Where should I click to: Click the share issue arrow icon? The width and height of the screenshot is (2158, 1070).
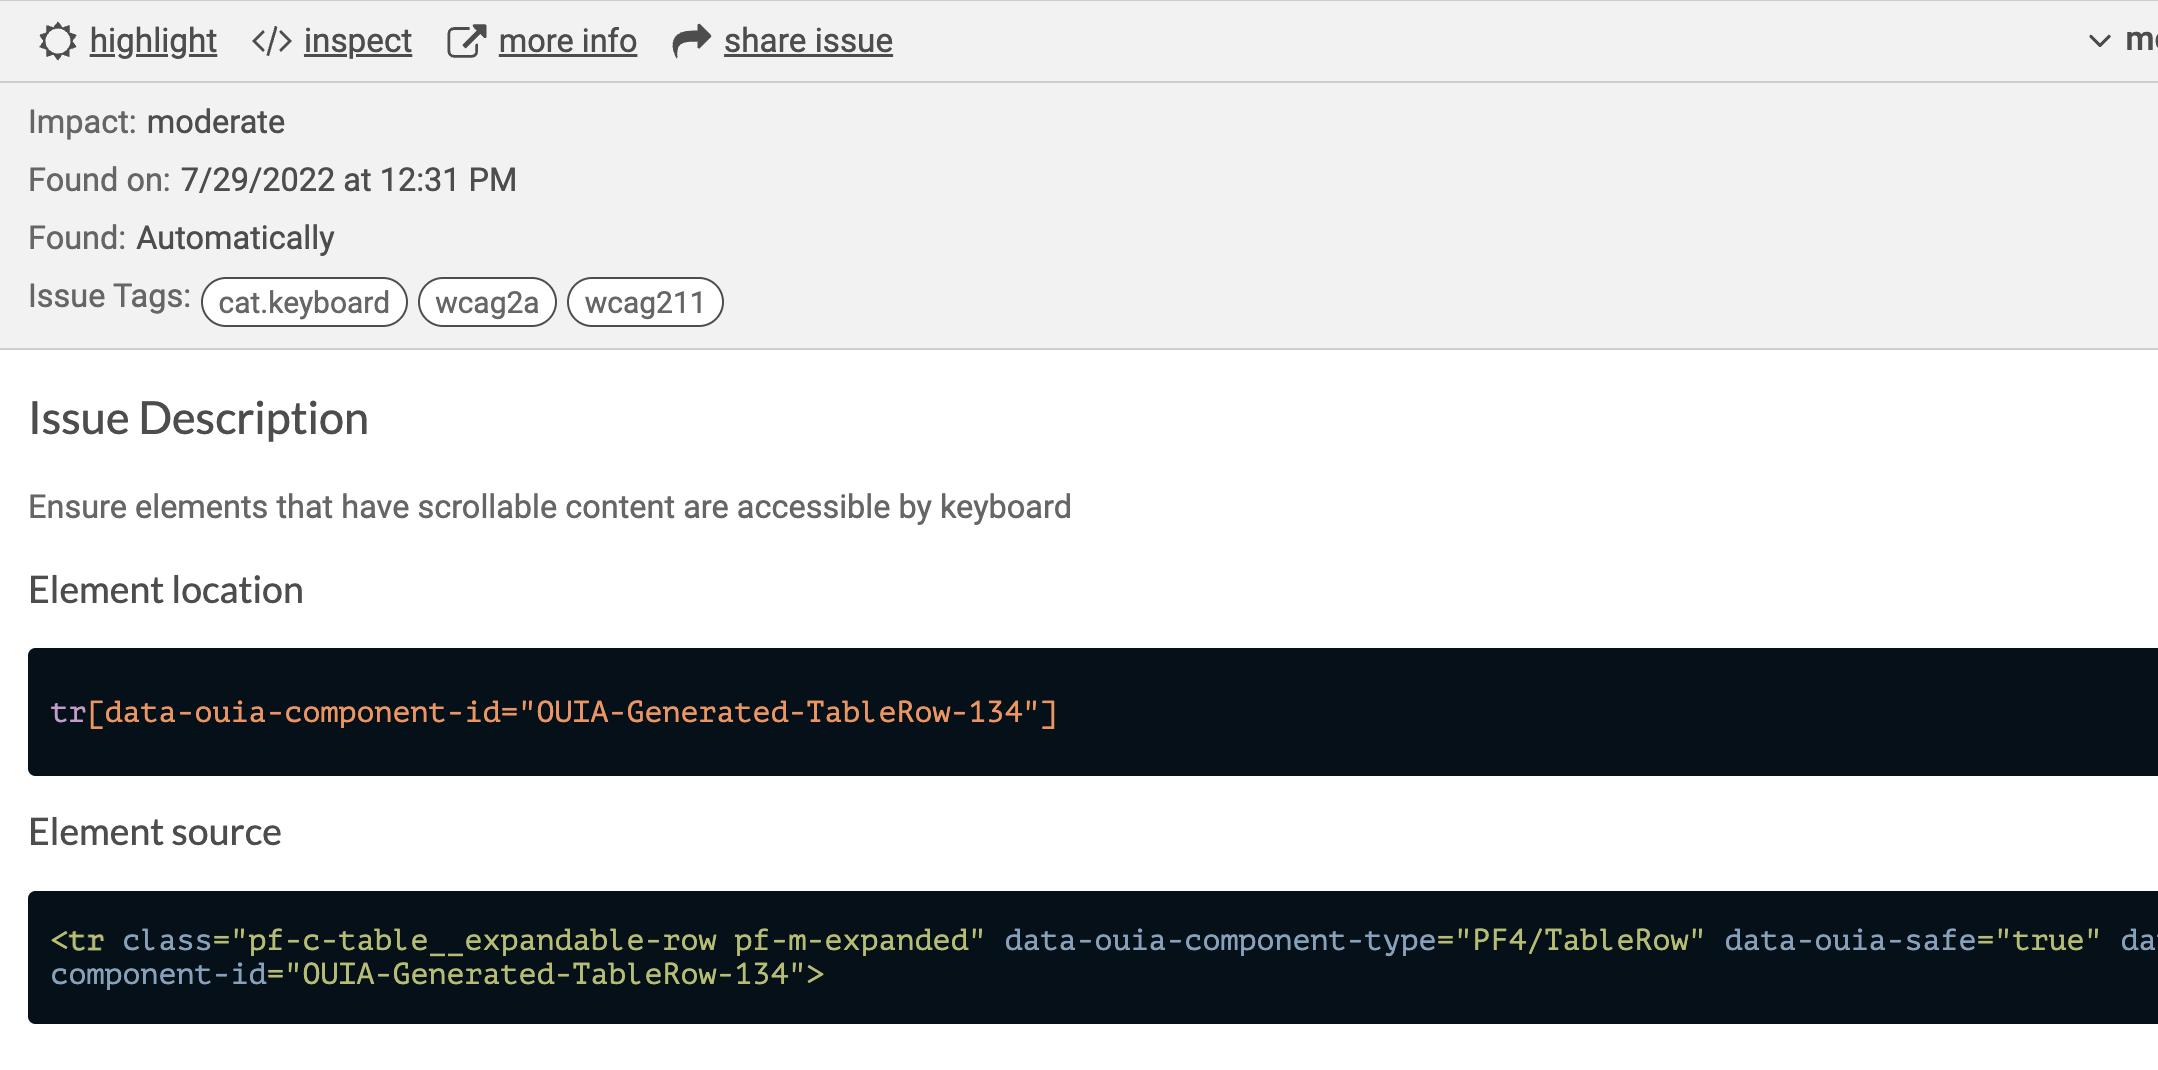691,41
